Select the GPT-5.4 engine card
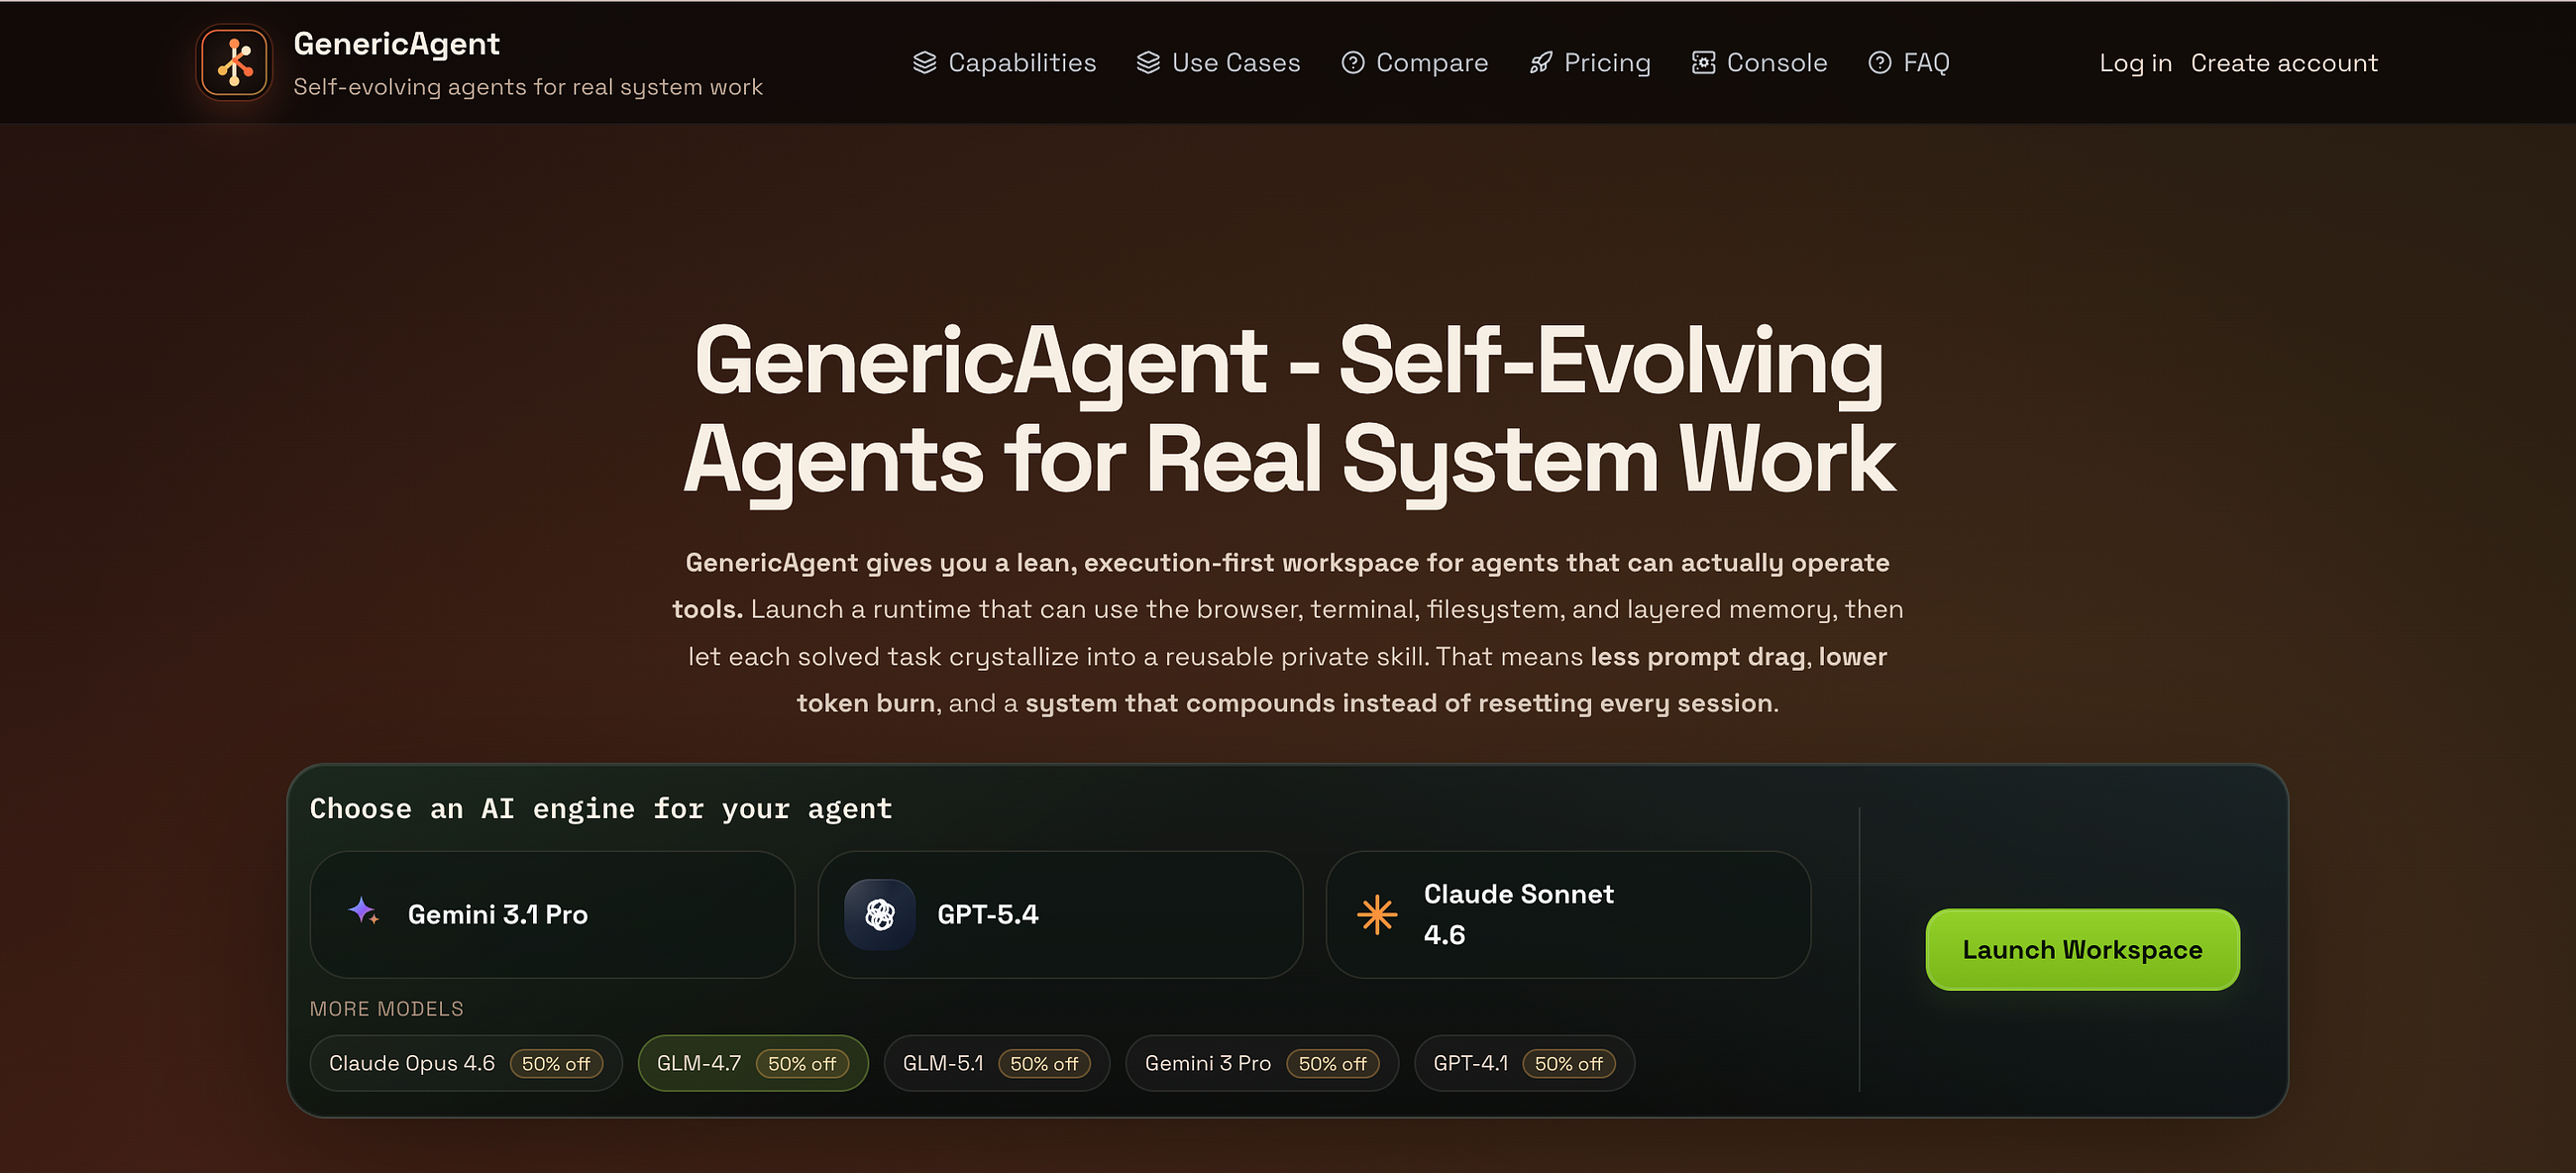The height and width of the screenshot is (1173, 2576). click(1060, 914)
